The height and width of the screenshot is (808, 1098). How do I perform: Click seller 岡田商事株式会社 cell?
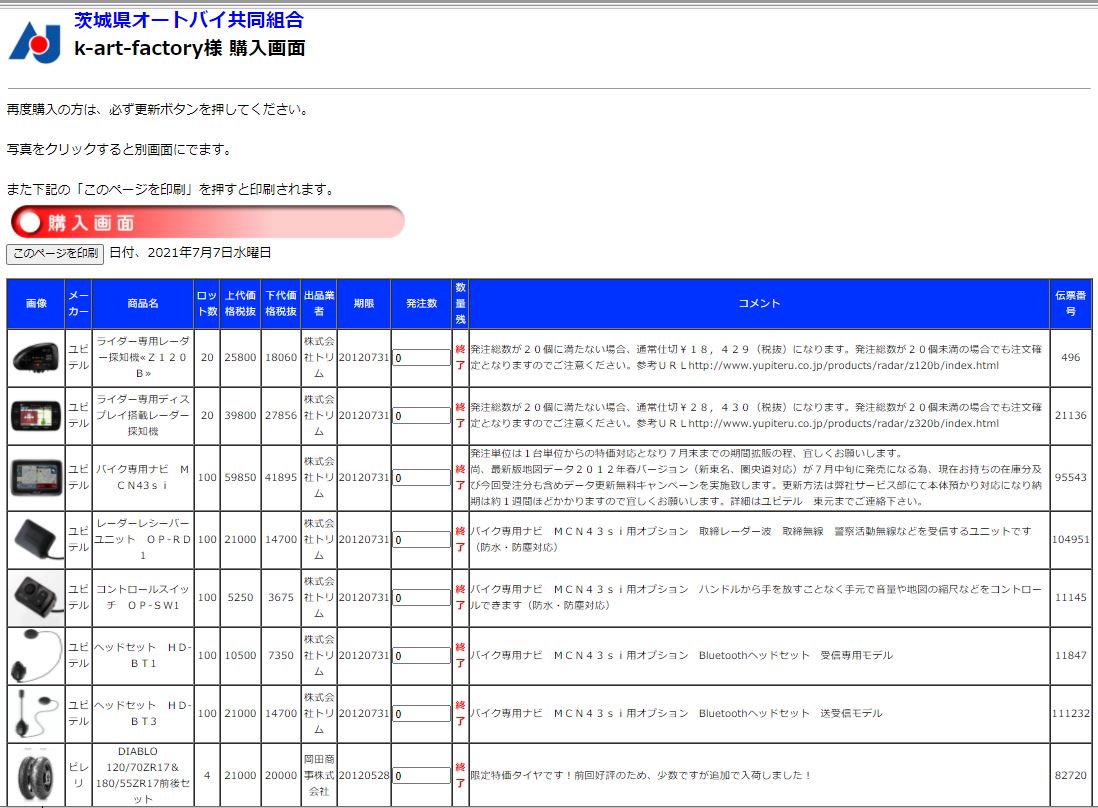pos(319,775)
